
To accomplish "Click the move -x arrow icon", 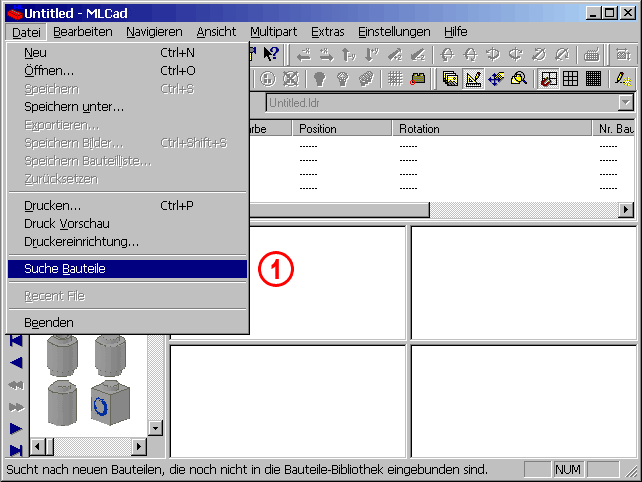I will 304,54.
